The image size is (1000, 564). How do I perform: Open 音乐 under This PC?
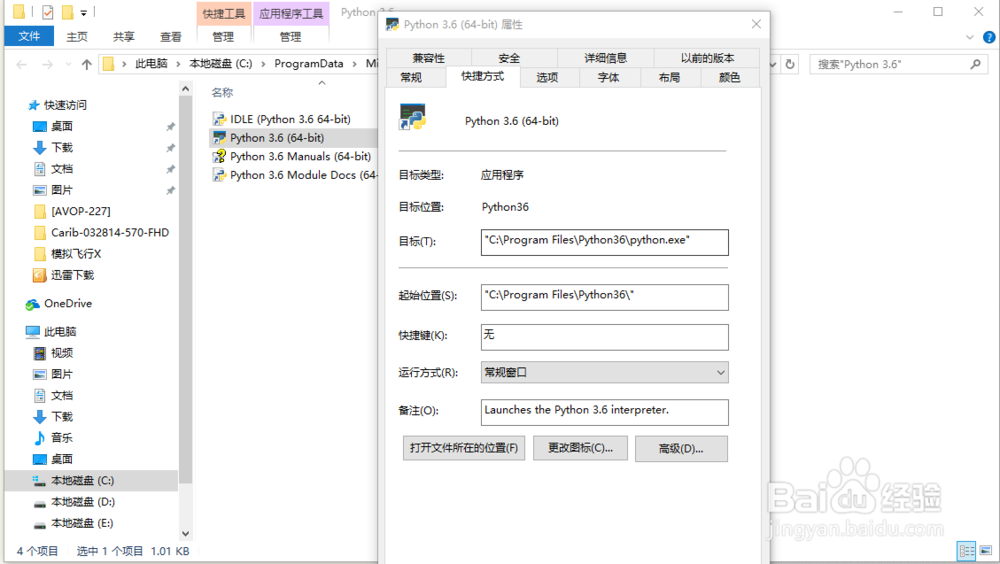[x=62, y=438]
